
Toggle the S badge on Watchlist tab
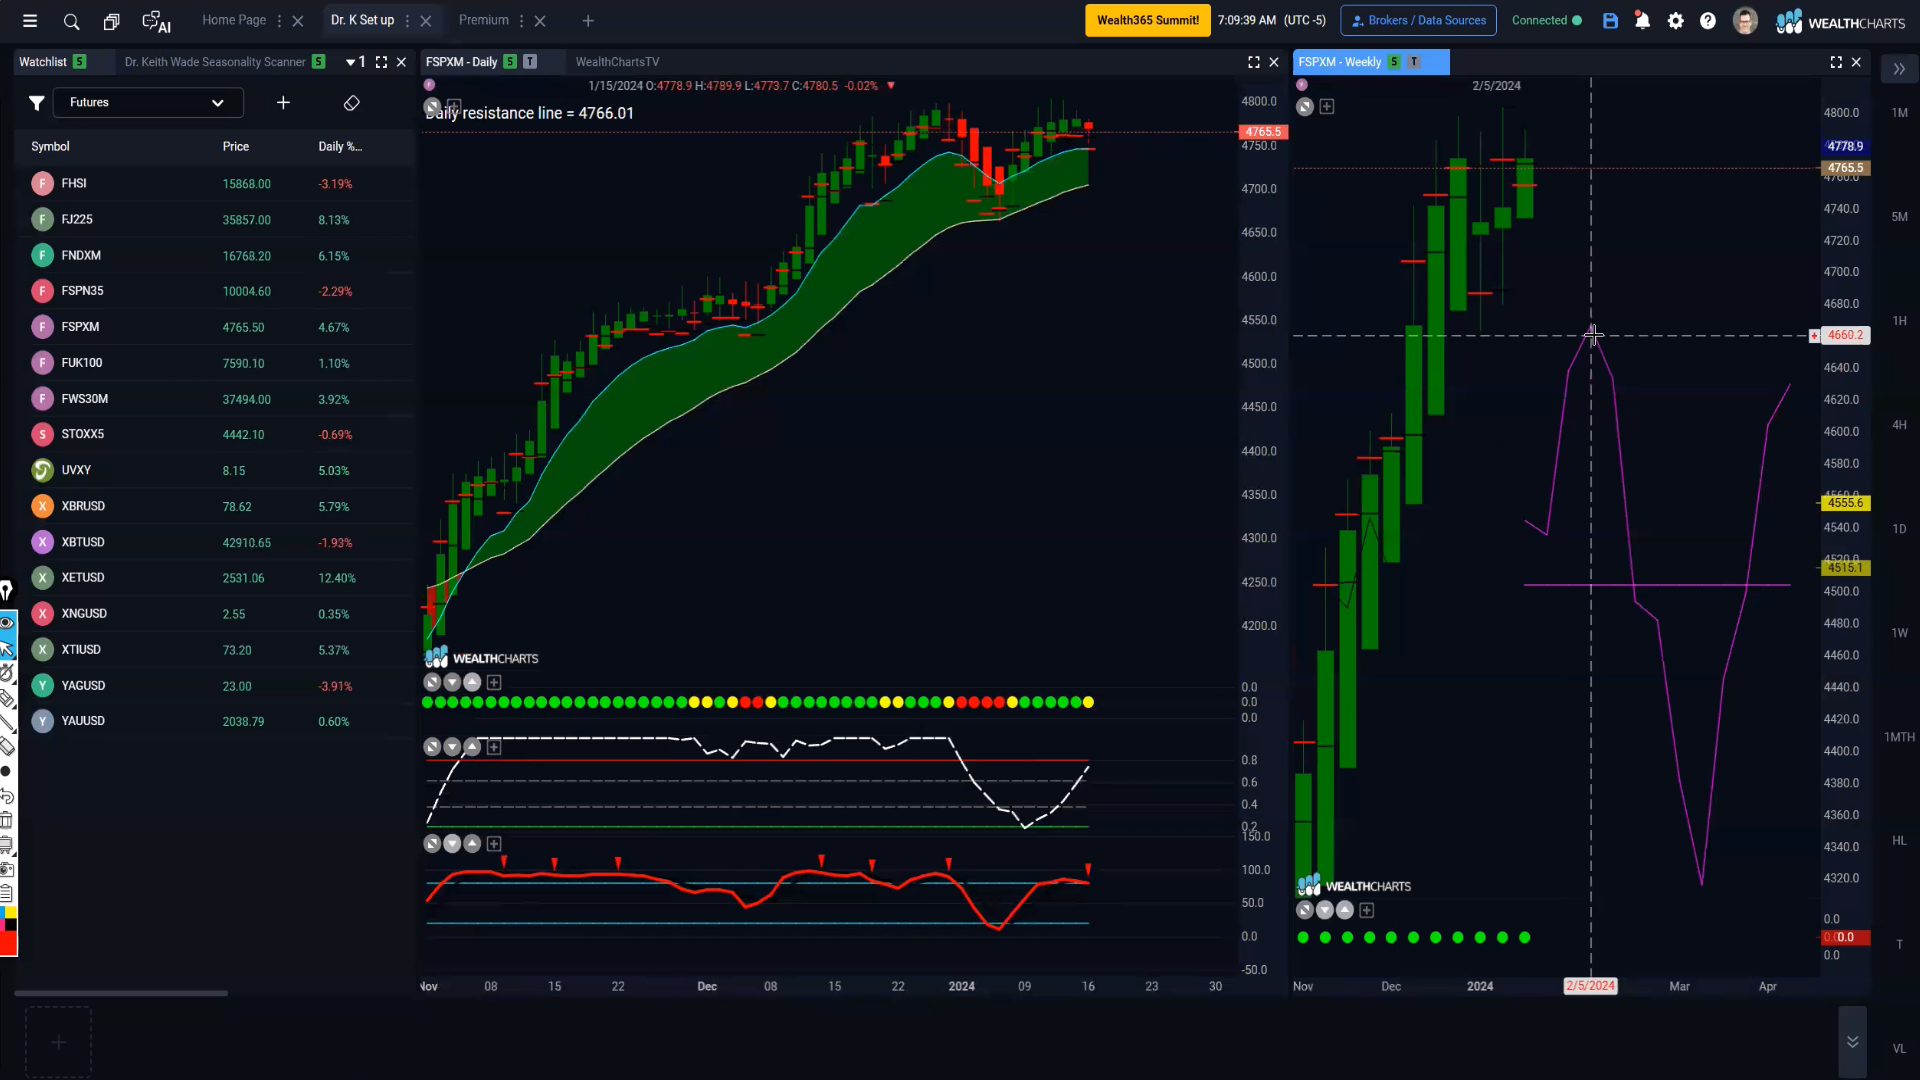pos(79,62)
